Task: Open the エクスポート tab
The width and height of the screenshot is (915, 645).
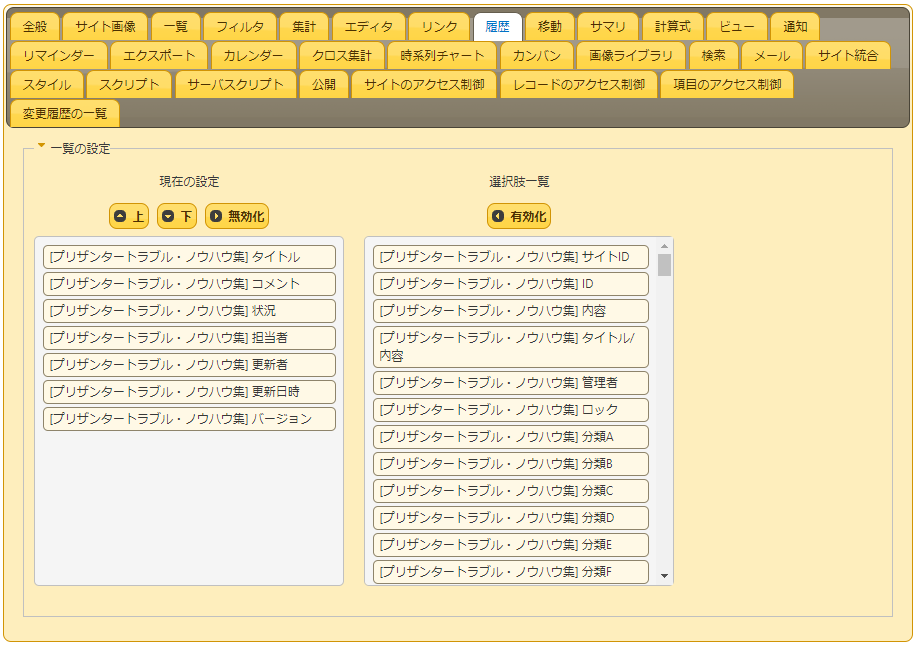Action: pos(159,55)
